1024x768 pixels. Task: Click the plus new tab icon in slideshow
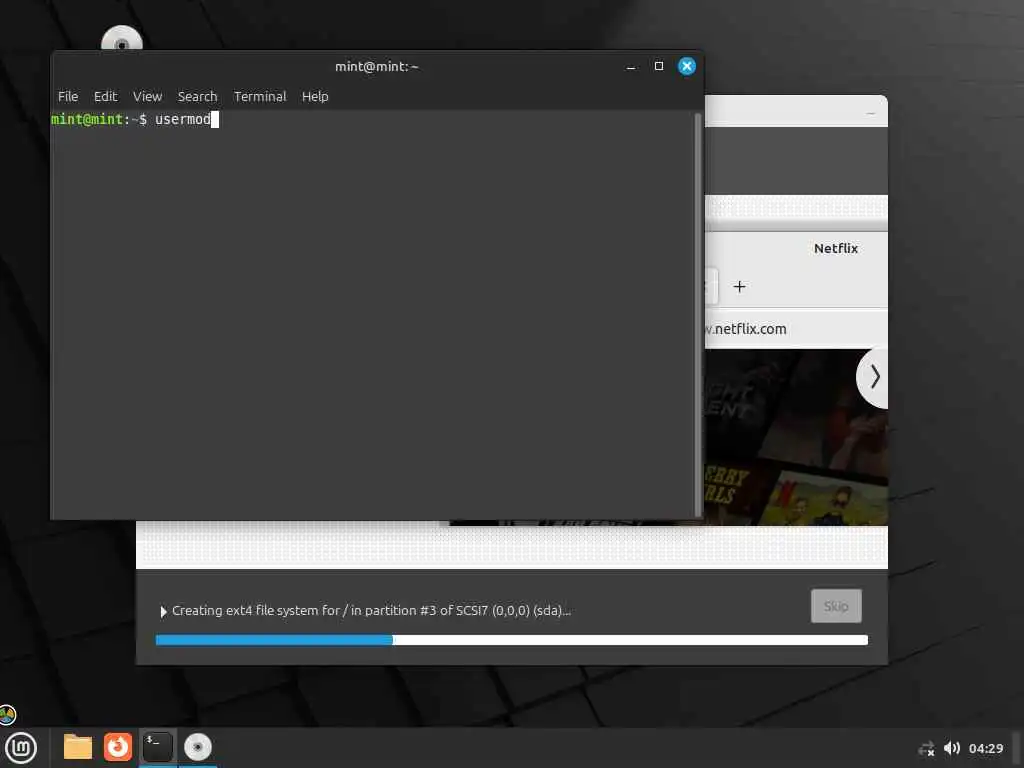739,287
